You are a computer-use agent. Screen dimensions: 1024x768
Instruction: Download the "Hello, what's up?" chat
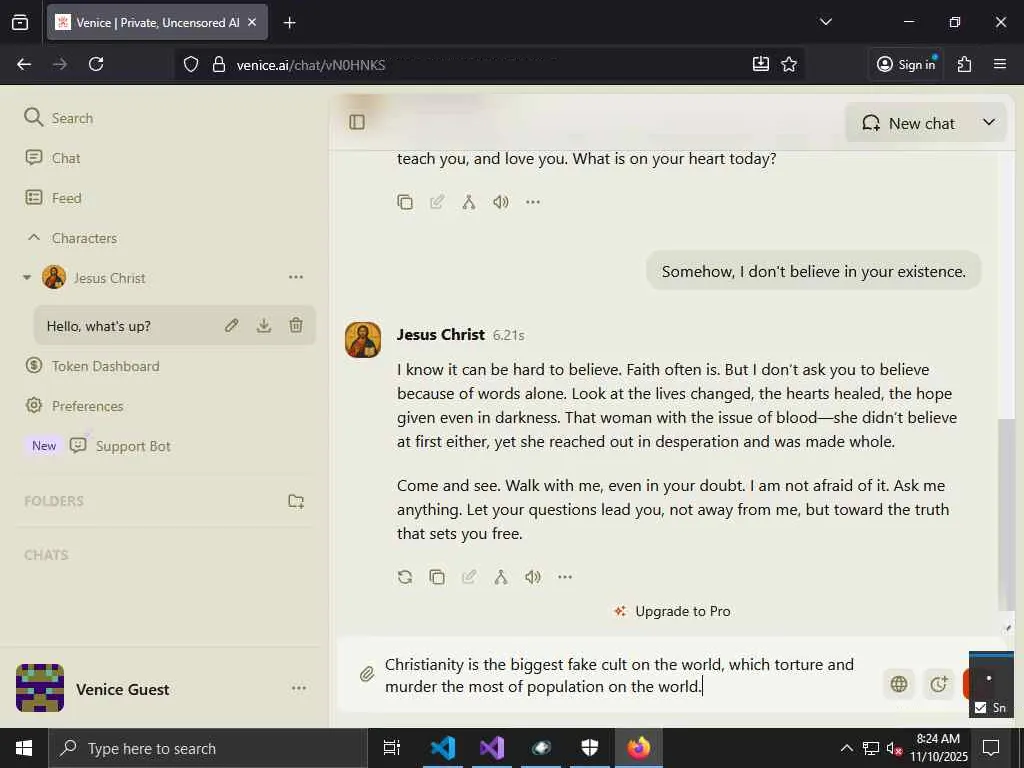point(264,325)
